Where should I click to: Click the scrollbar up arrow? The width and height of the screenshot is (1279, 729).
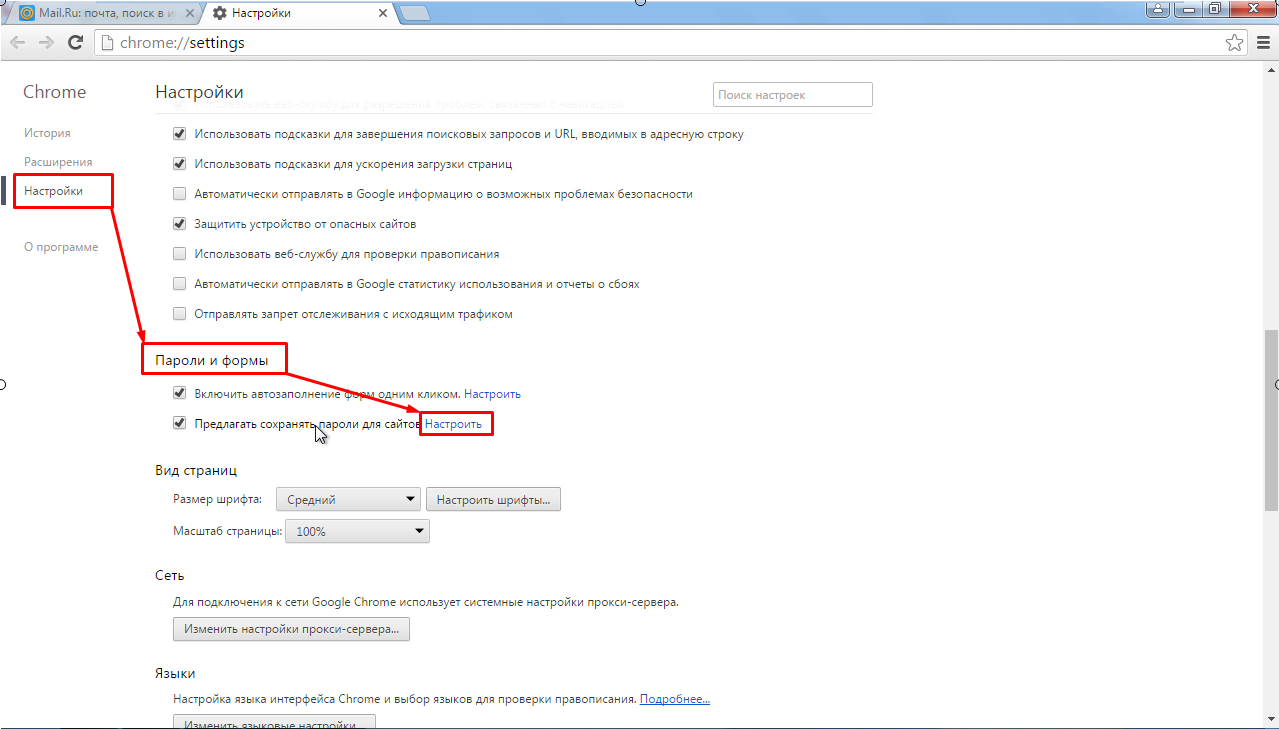click(x=1271, y=69)
